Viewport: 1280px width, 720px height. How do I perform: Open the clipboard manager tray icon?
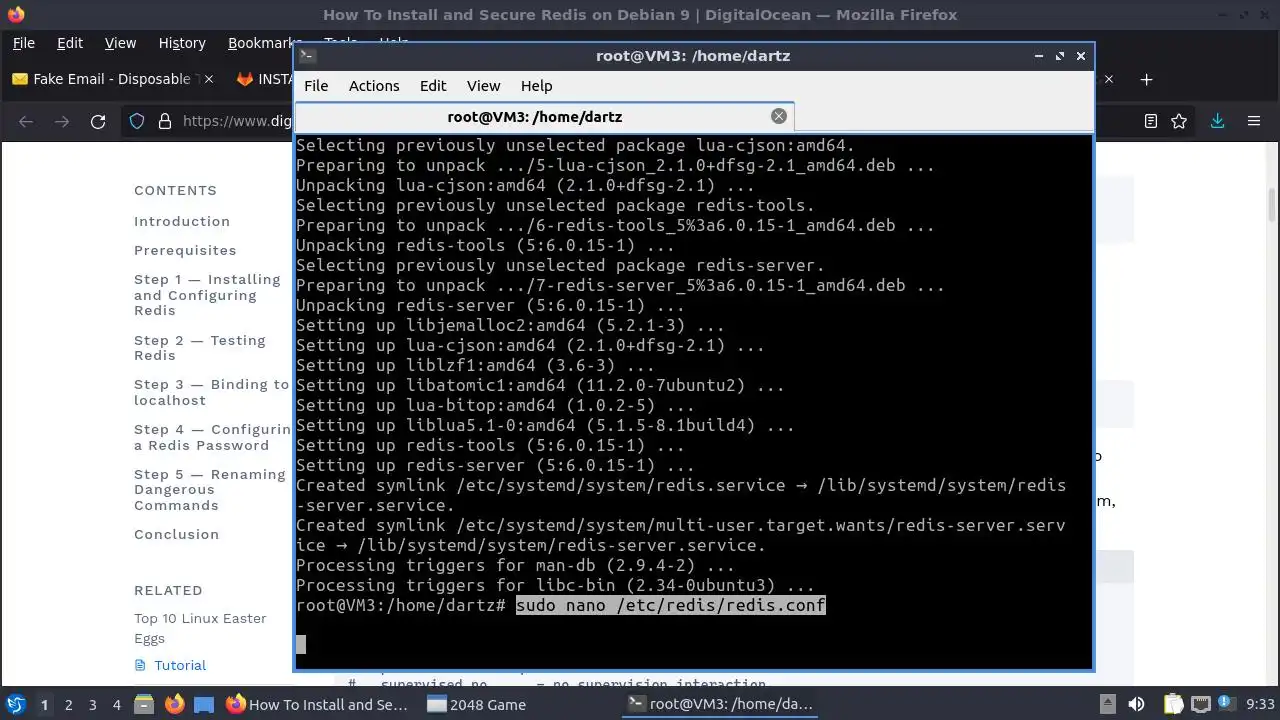[x=1173, y=704]
